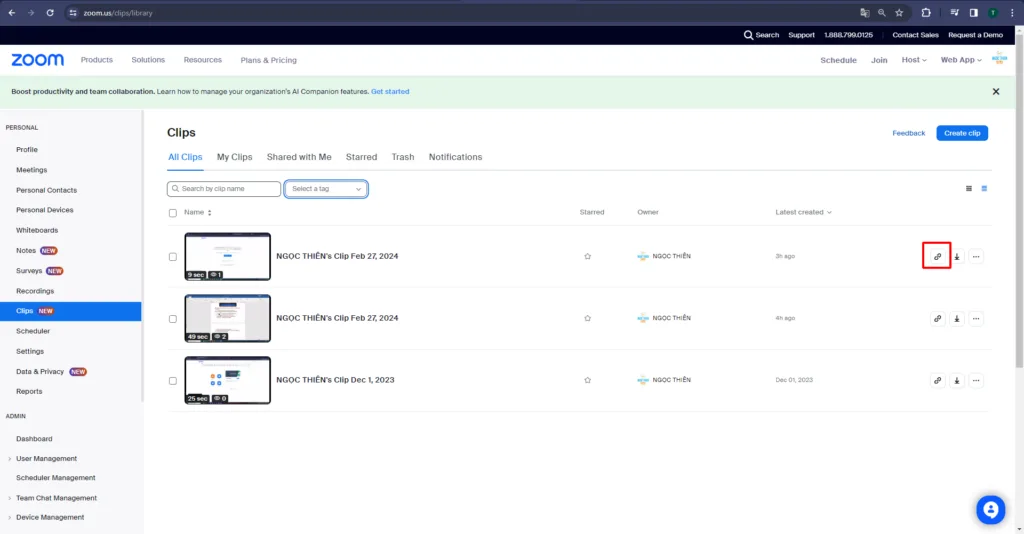Open more options for the 49 sec clip
This screenshot has height=534, width=1024.
976,319
